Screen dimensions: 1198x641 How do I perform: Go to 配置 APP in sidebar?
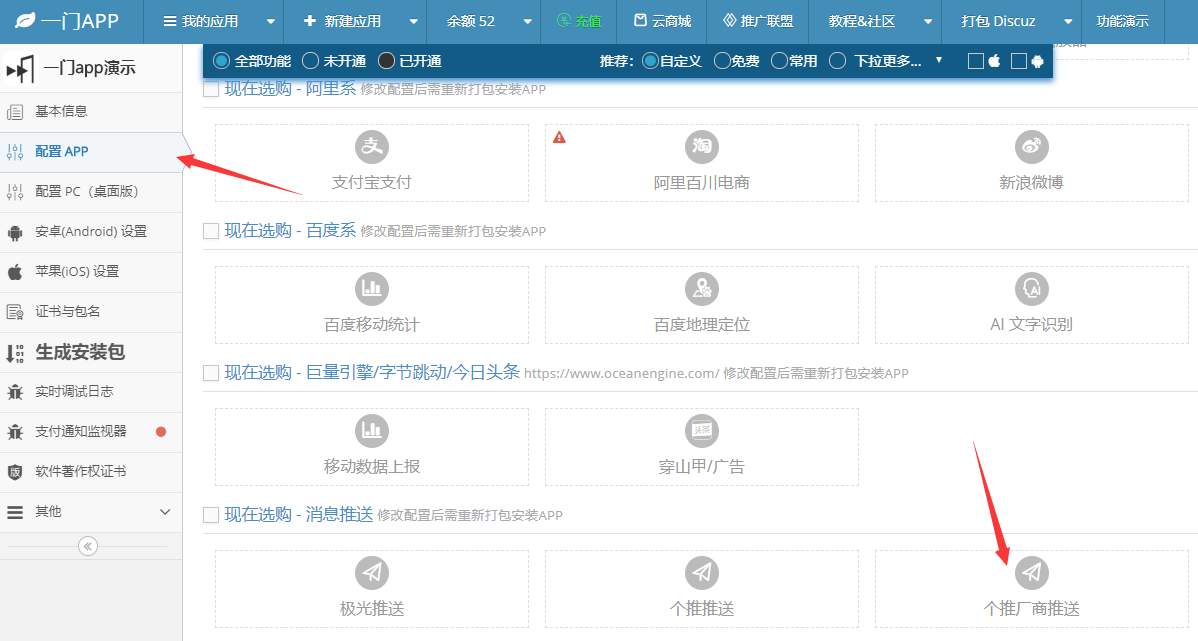[91, 152]
